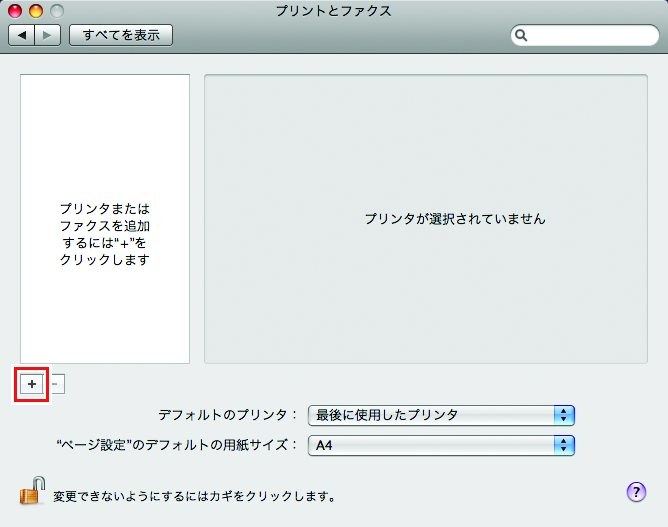Image resolution: width=668 pixels, height=527 pixels.
Task: Click the "−" remove printer button
Action: 57,384
